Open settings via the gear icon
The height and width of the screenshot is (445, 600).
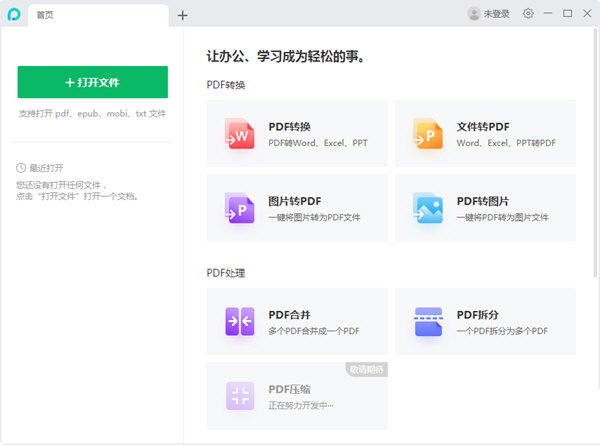[528, 13]
